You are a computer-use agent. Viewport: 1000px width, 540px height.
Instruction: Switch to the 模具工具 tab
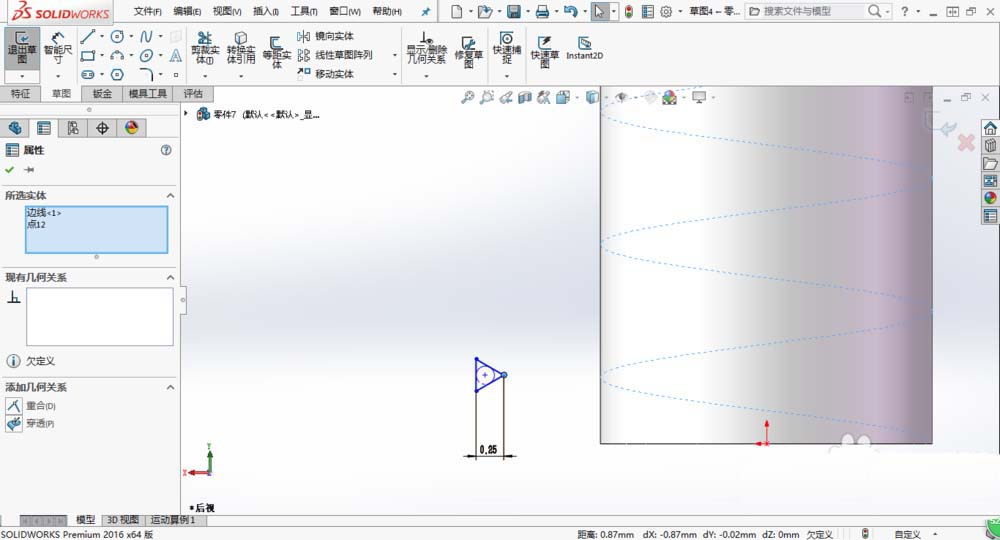point(148,94)
